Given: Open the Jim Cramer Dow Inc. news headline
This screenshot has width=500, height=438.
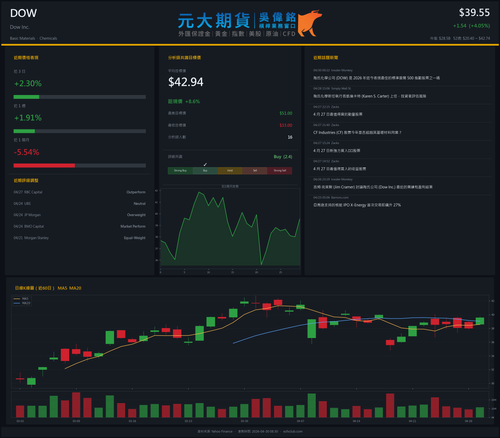Looking at the screenshot, I should 373,187.
